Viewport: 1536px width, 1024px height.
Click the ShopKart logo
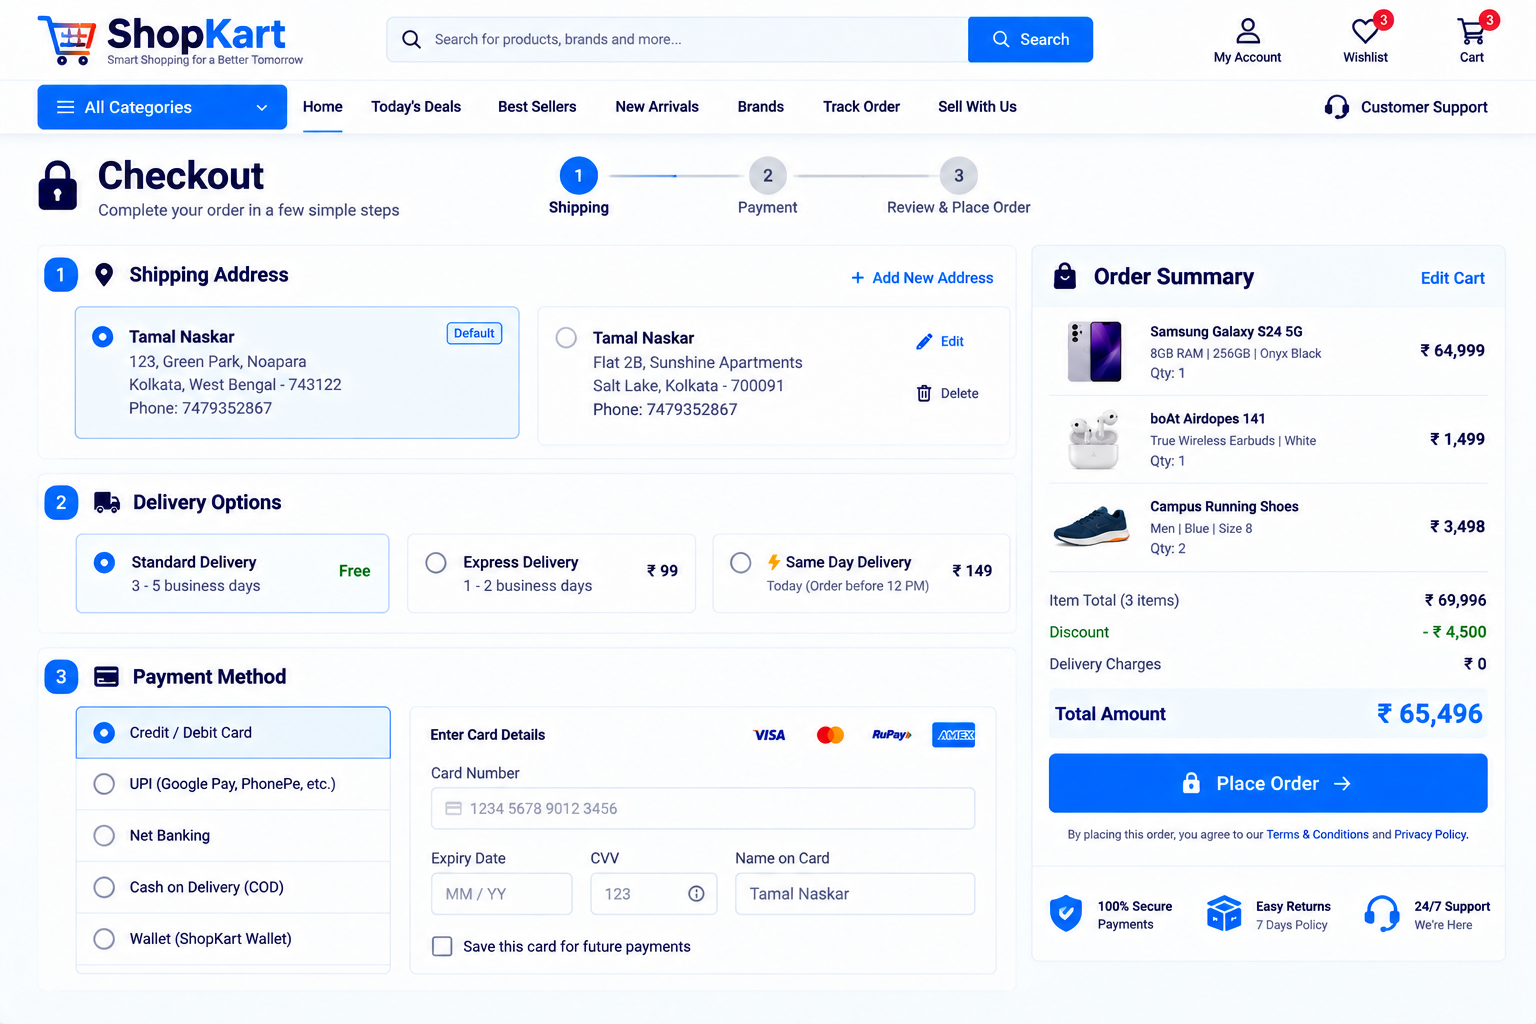point(170,40)
